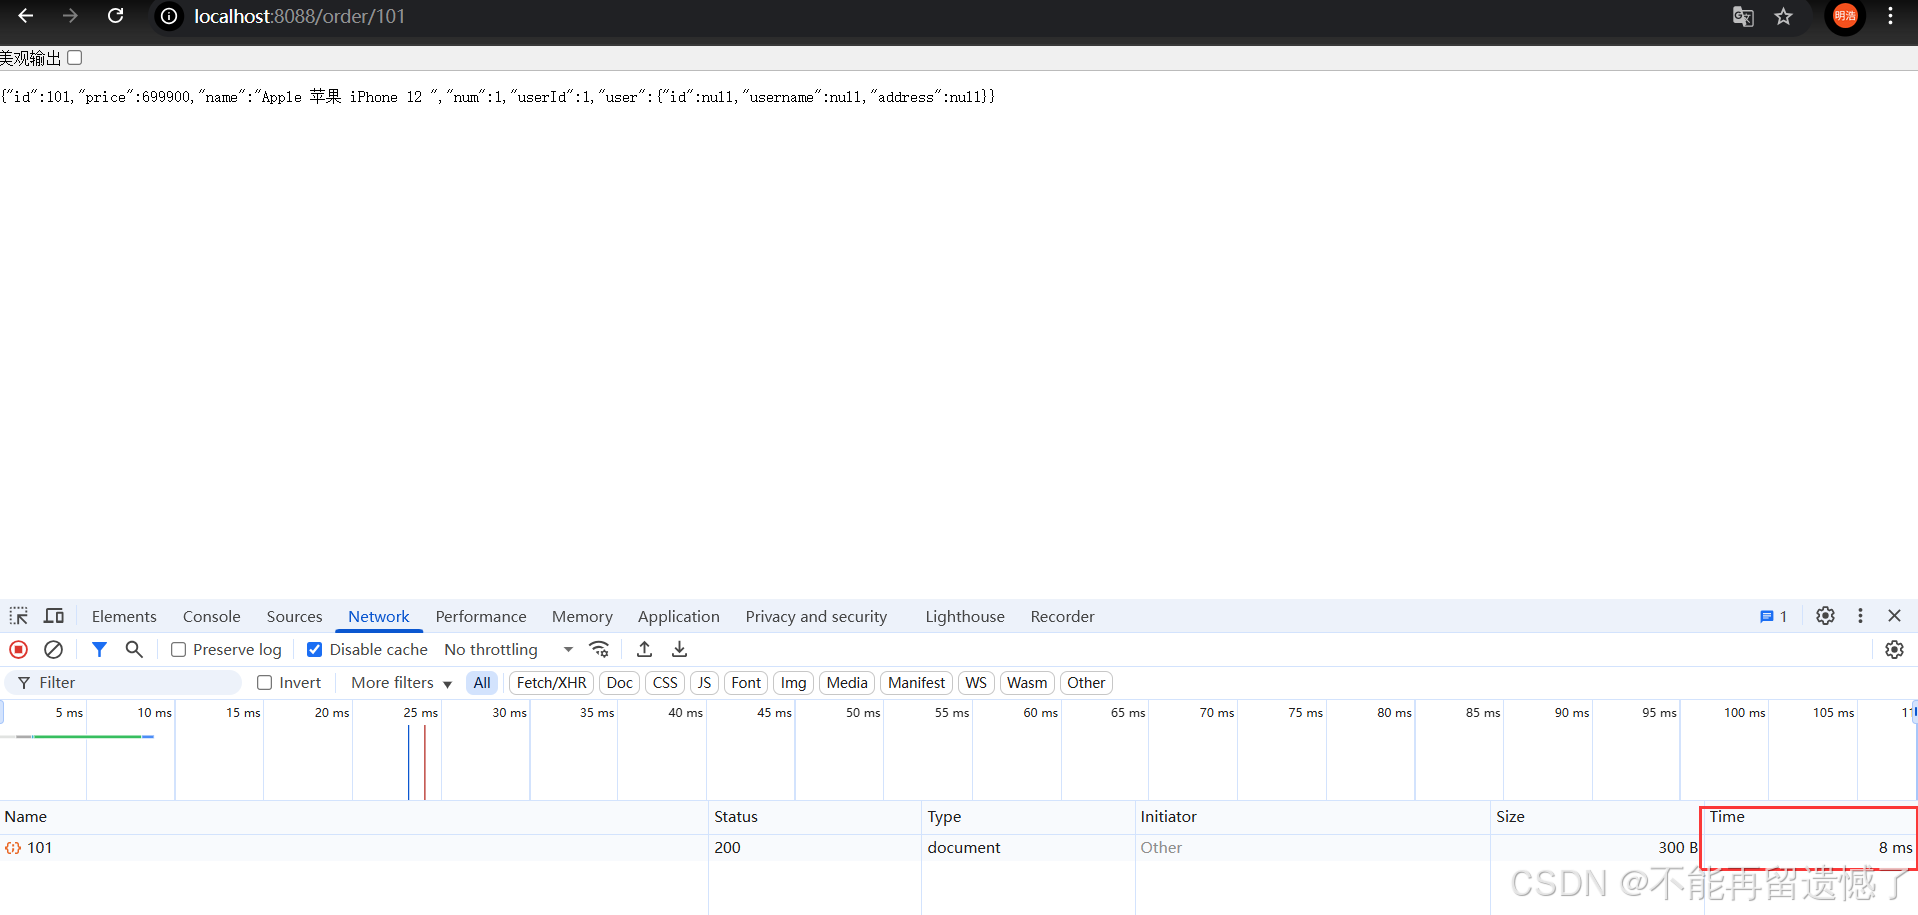Open the No throttling dropdown
The height and width of the screenshot is (915, 1918).
coord(509,650)
